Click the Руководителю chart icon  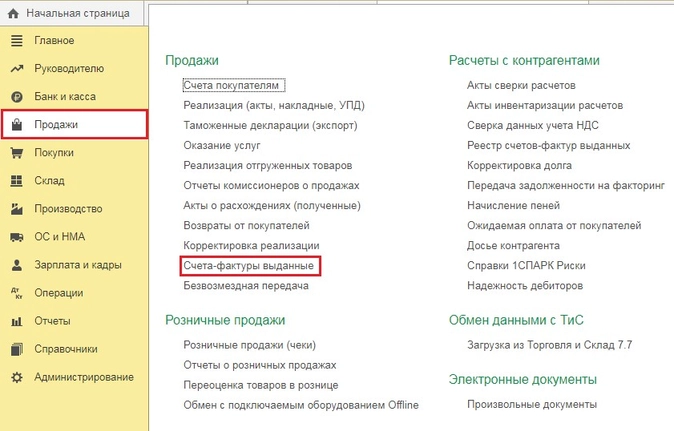(16, 69)
